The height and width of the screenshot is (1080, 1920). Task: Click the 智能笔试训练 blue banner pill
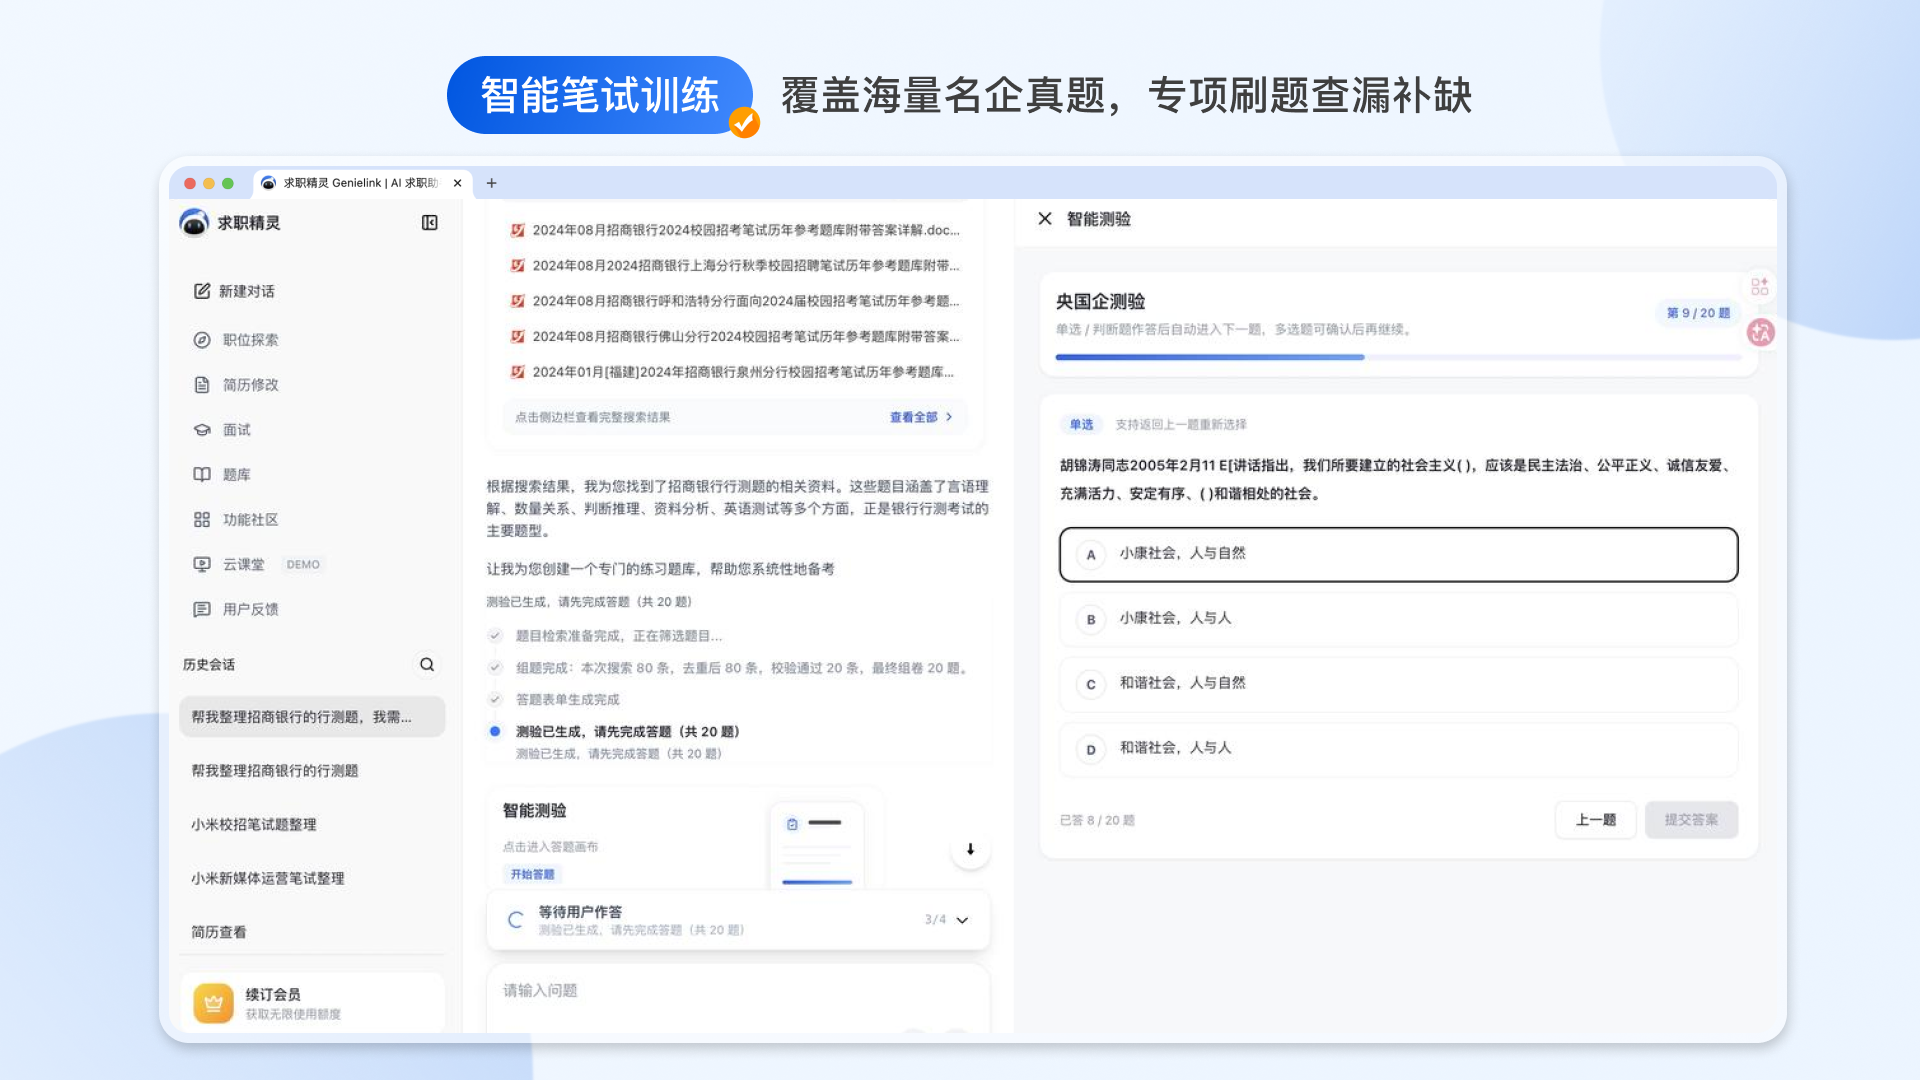(x=599, y=95)
